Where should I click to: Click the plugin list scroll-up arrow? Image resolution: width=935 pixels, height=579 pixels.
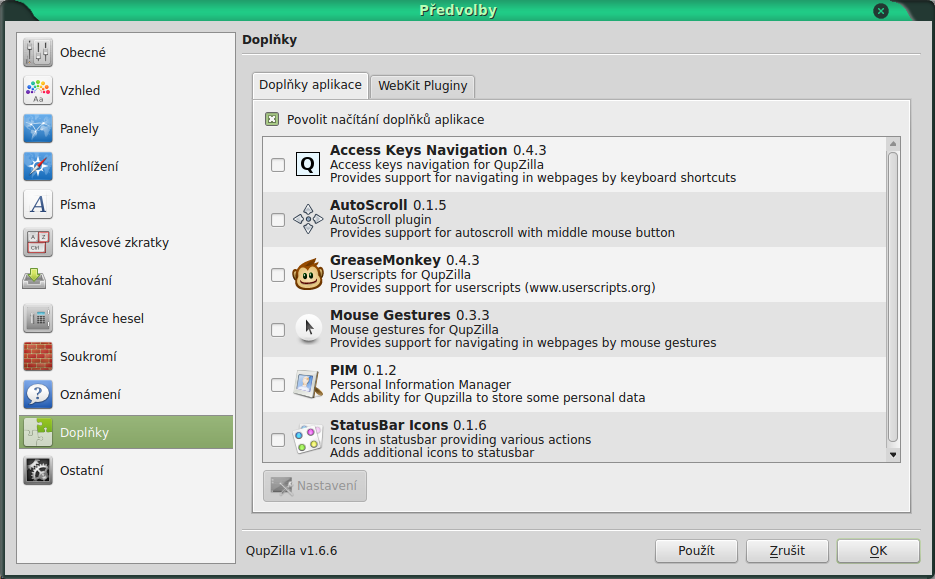893,144
